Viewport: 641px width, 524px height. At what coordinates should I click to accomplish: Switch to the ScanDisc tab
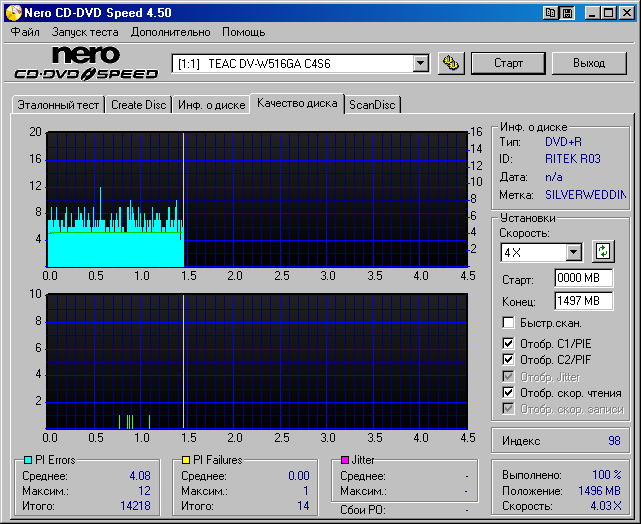coord(374,105)
